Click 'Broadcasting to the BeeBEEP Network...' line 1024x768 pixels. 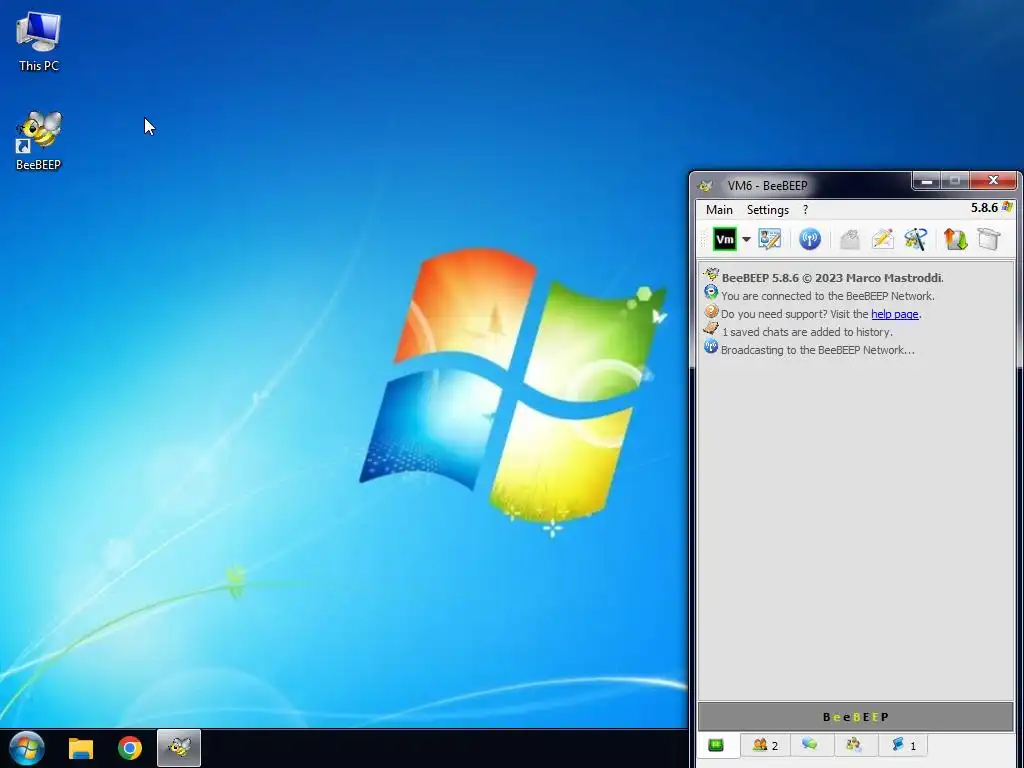tap(818, 350)
